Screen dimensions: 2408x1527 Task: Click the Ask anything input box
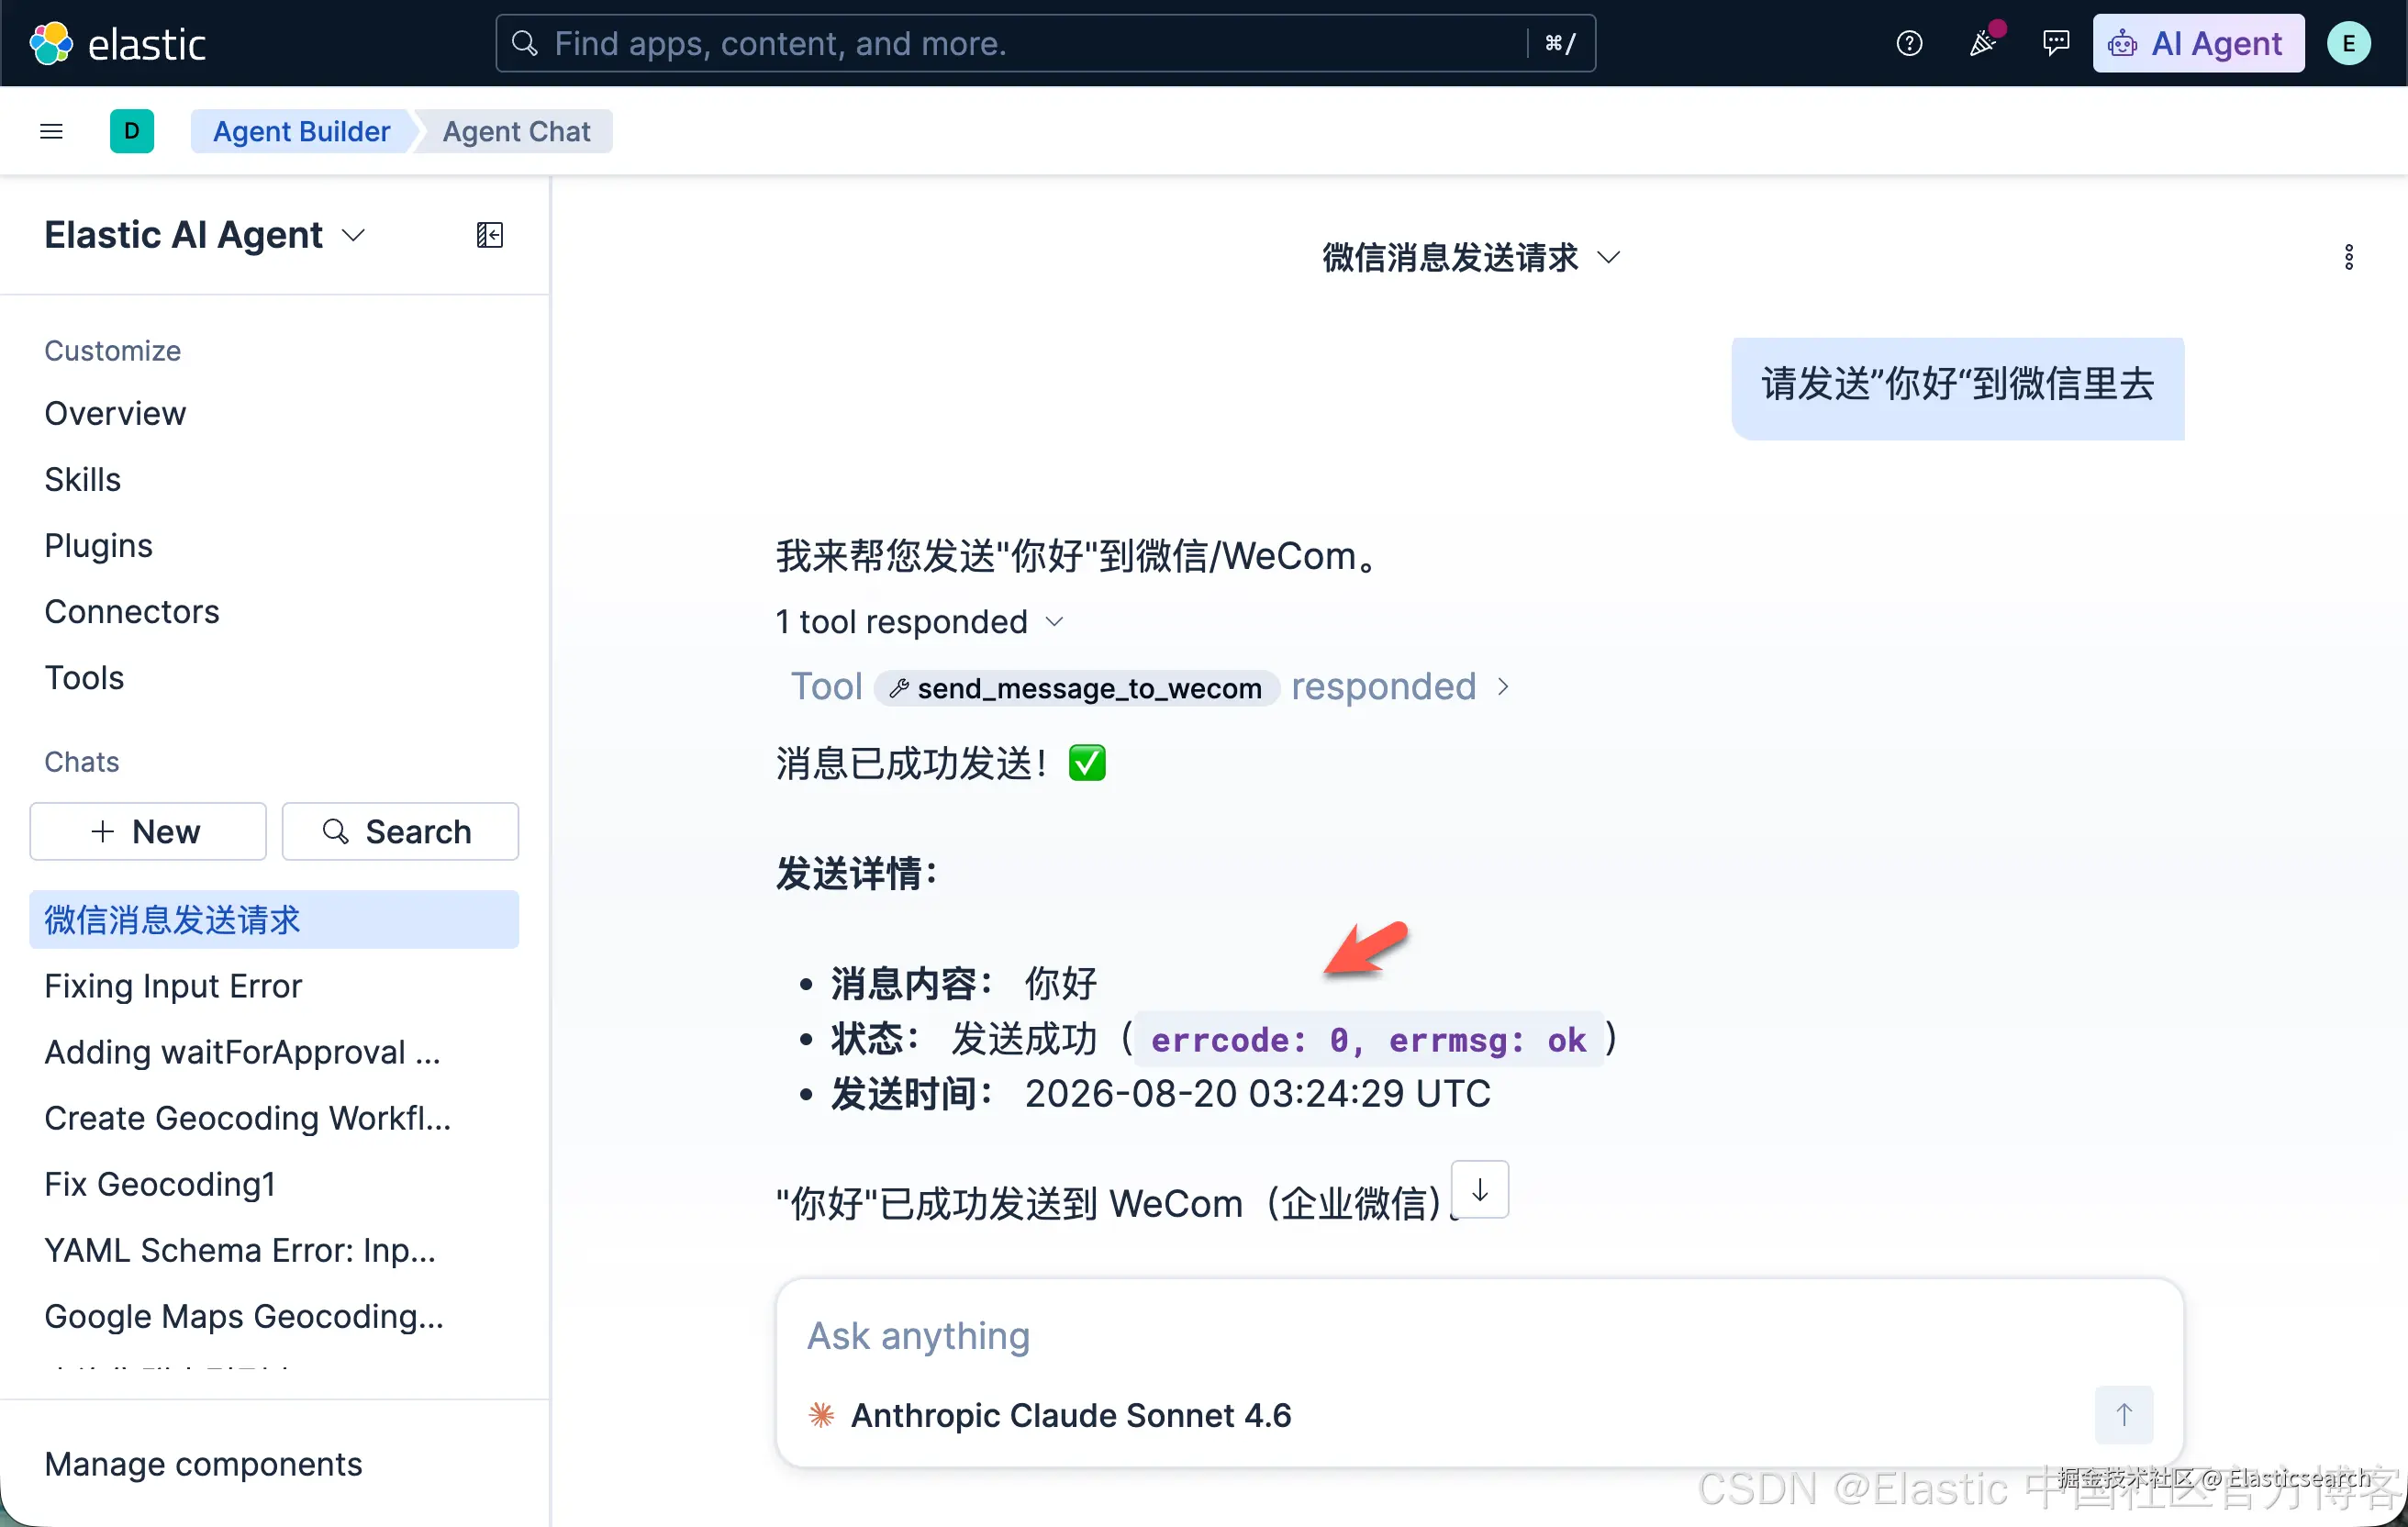click(x=1479, y=1335)
